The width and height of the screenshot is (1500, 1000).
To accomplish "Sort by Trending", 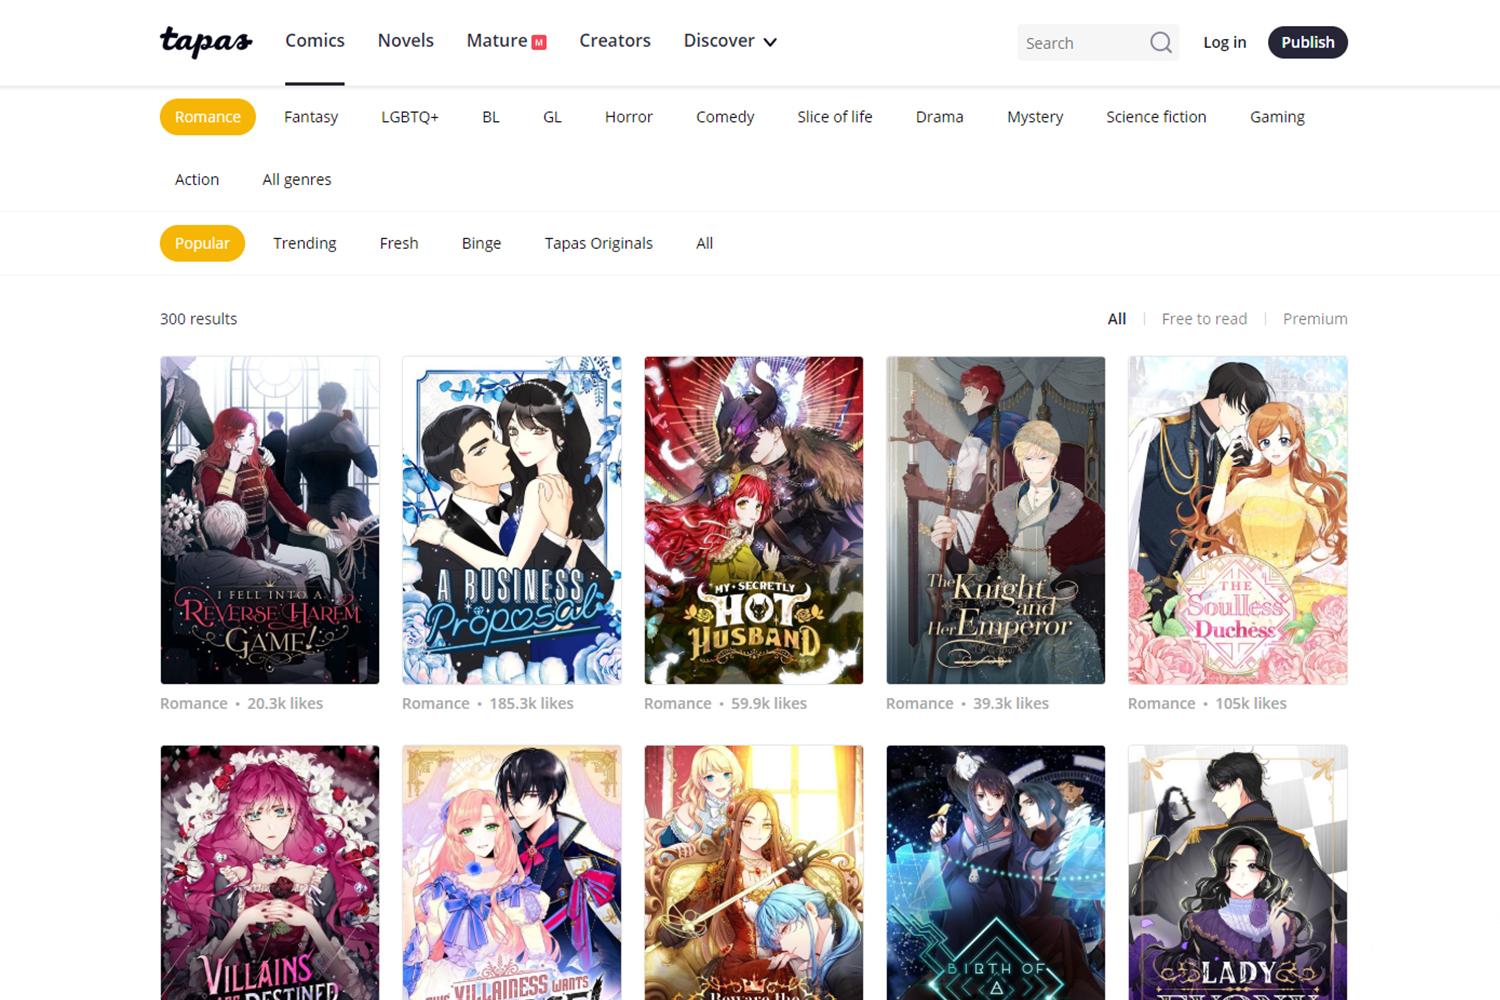I will [x=305, y=243].
